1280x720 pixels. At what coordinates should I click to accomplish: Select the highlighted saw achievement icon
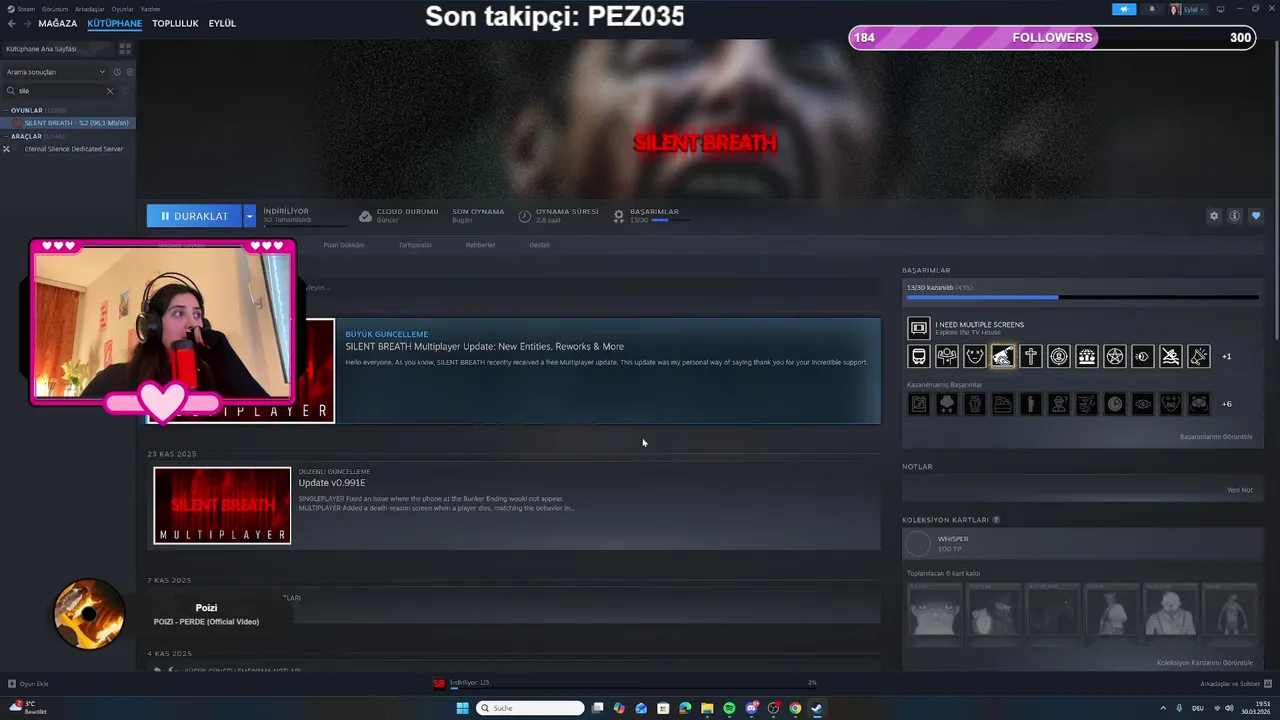pos(1002,356)
